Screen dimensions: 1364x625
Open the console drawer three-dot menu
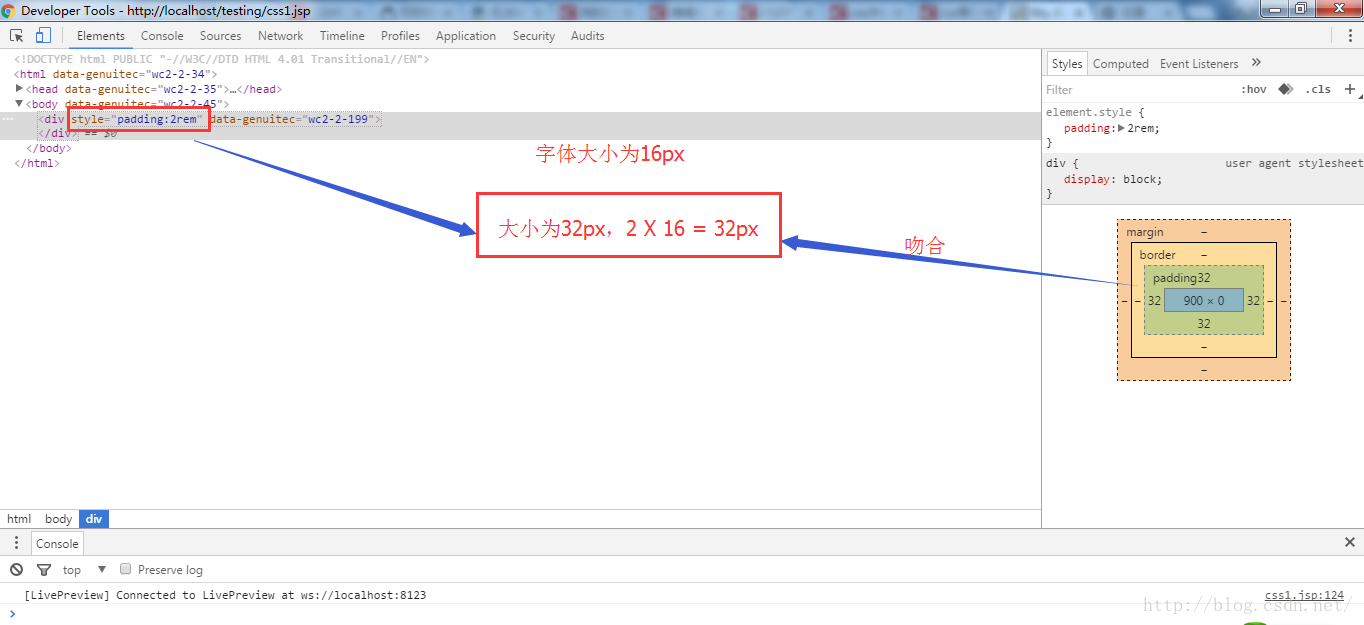click(x=16, y=542)
